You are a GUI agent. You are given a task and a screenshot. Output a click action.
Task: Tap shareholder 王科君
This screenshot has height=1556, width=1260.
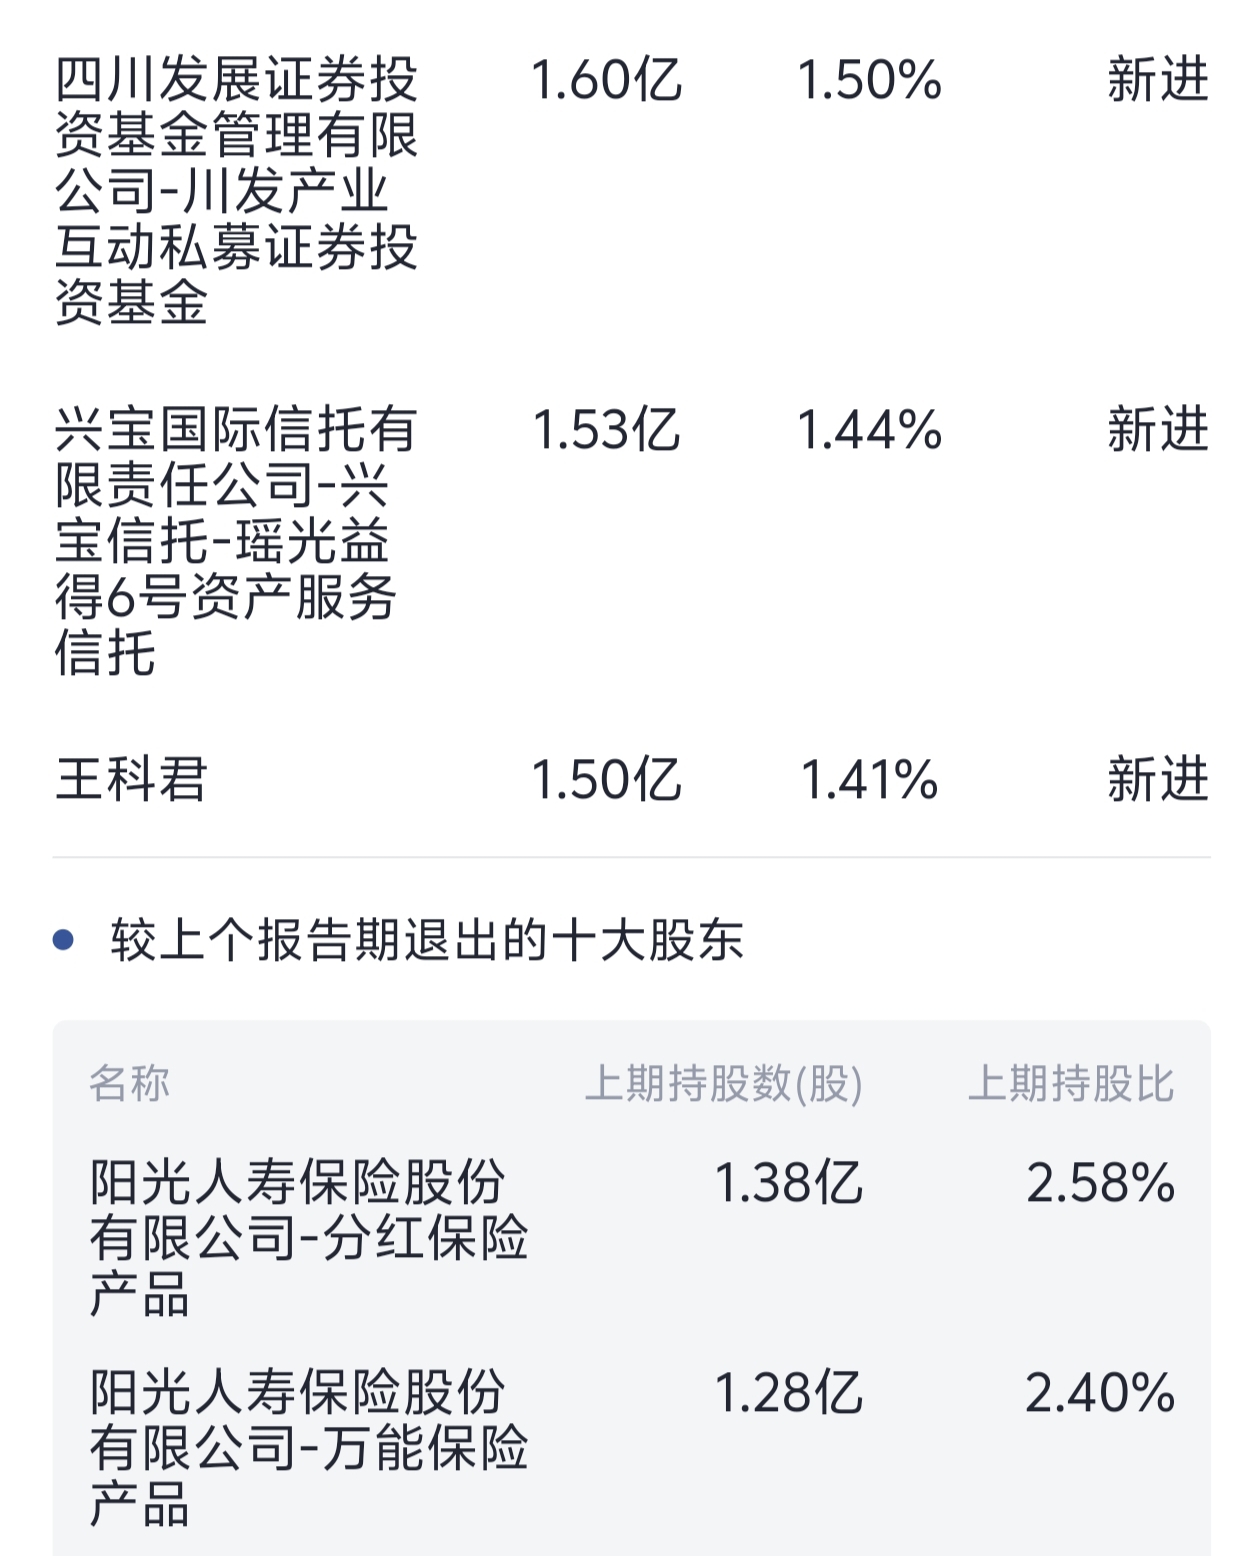(131, 780)
